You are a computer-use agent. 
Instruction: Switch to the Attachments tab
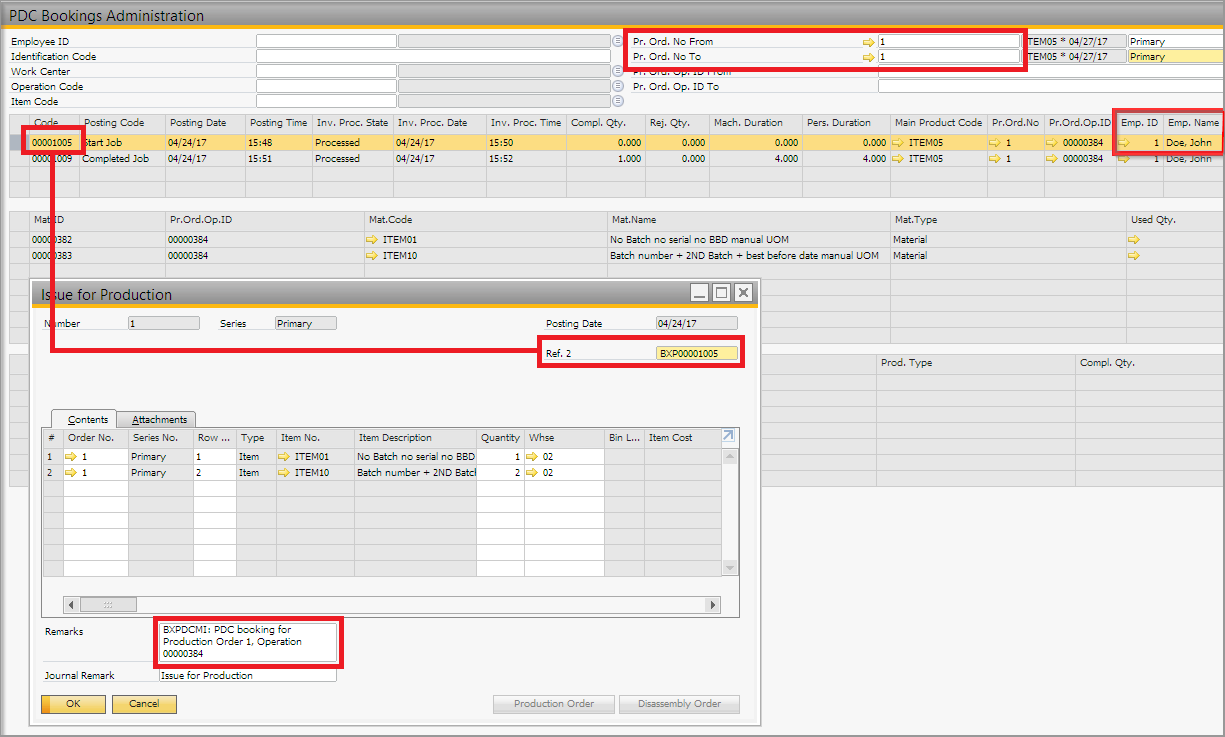point(159,419)
